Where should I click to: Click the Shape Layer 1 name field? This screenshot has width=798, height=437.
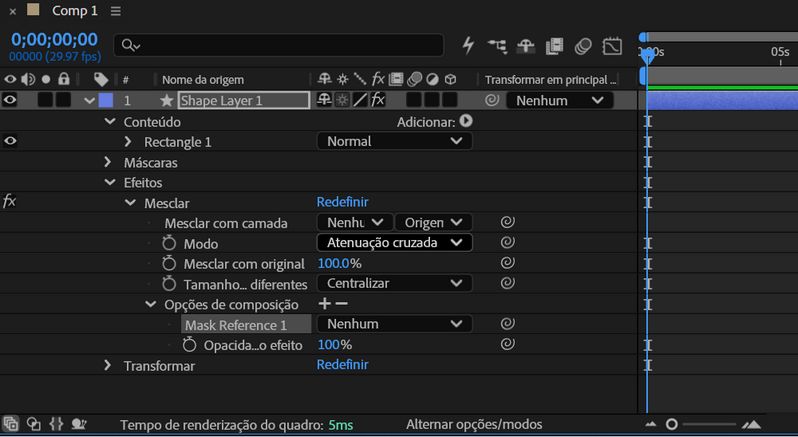tap(244, 100)
